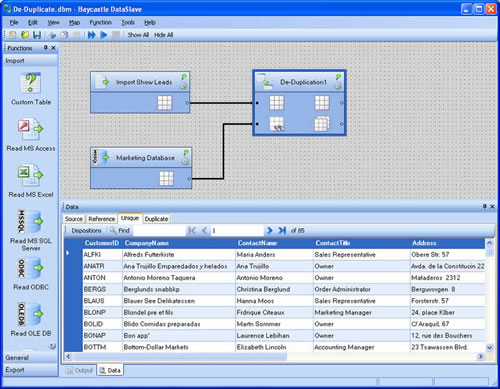Click output table icon in Marketing Database
The width and height of the screenshot is (500, 389).
pos(166,178)
